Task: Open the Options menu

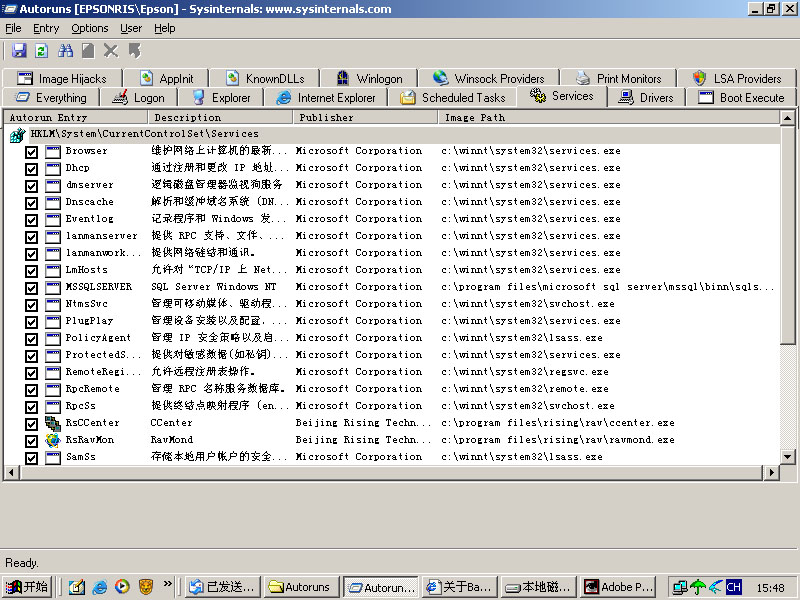Action: [90, 29]
